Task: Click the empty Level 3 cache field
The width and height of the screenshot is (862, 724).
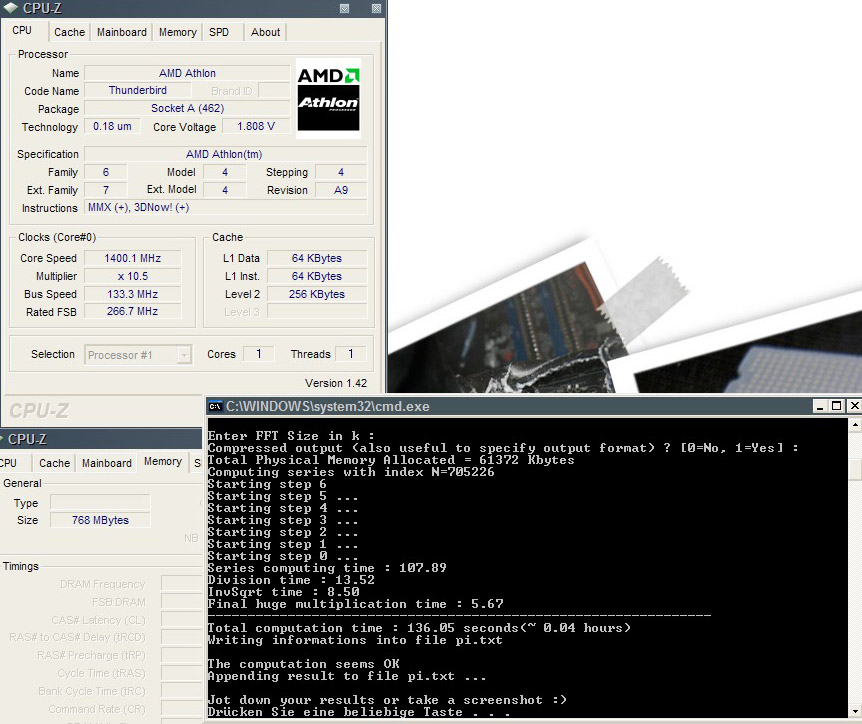Action: [x=317, y=312]
